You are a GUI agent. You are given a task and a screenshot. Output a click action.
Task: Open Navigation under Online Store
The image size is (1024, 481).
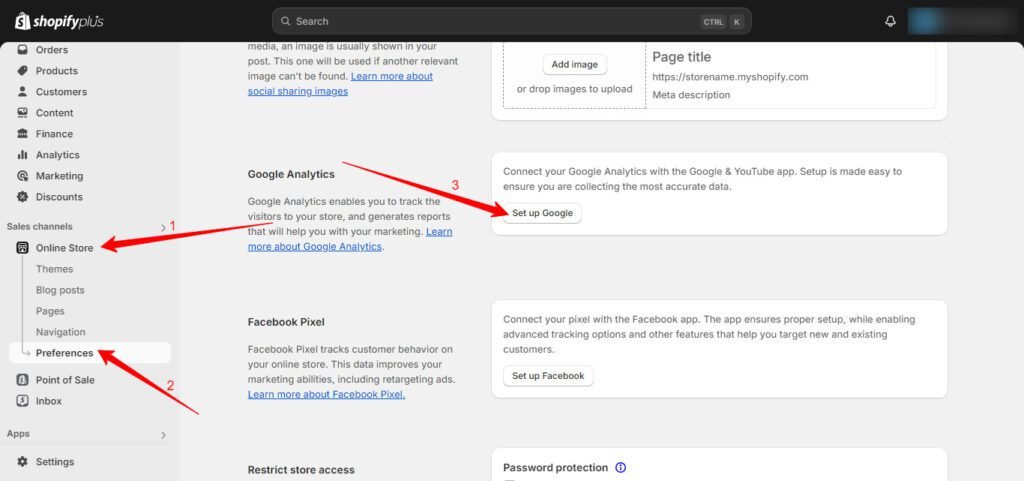[x=61, y=332]
